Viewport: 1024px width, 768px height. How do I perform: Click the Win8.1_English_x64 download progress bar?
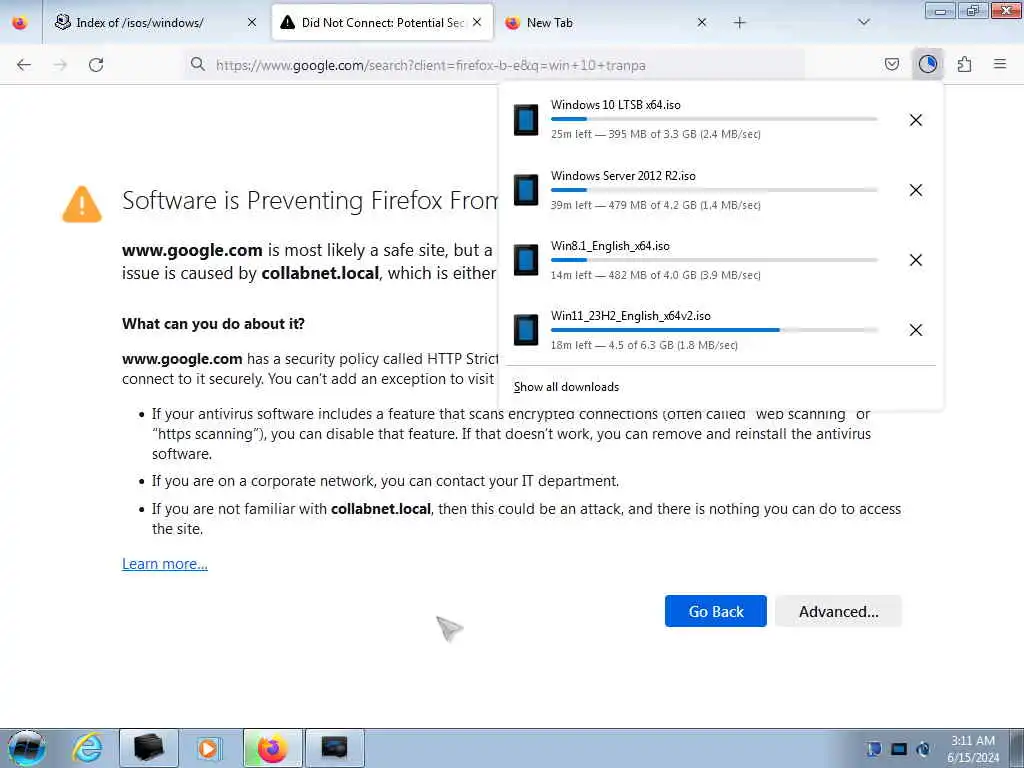coord(714,260)
